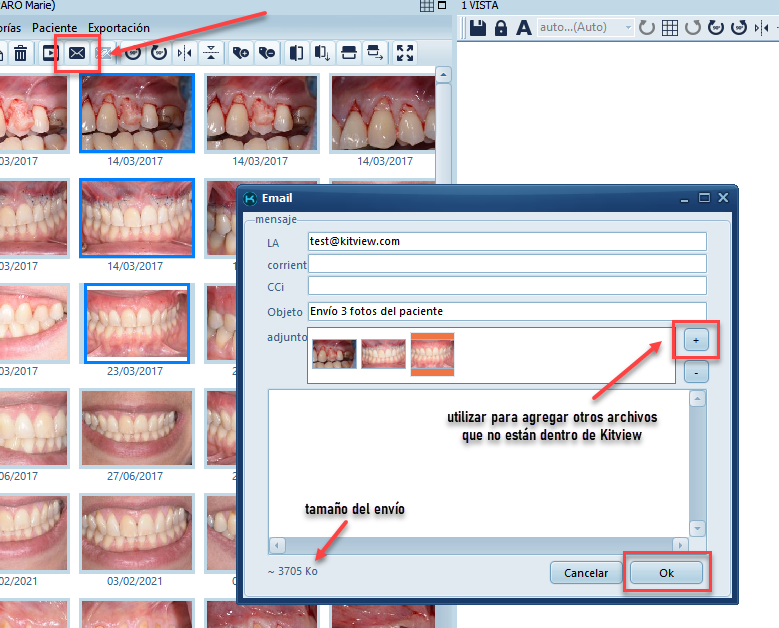779x628 pixels.
Task: Click the trash delete icon
Action: point(20,53)
